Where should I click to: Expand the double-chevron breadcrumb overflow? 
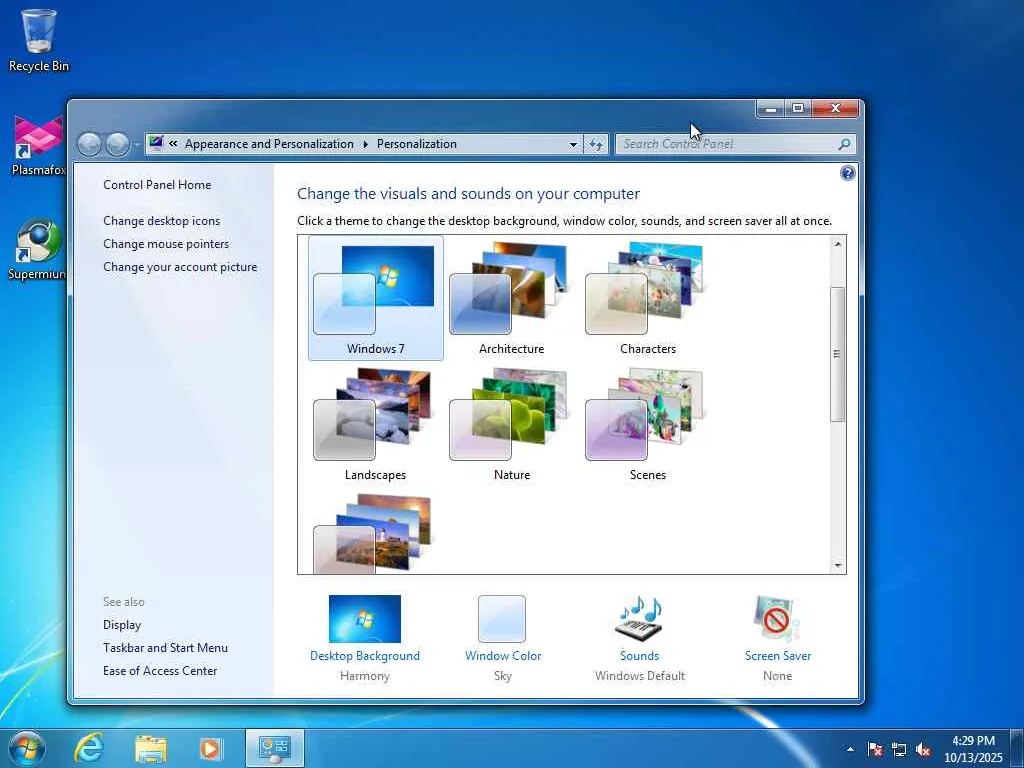173,144
